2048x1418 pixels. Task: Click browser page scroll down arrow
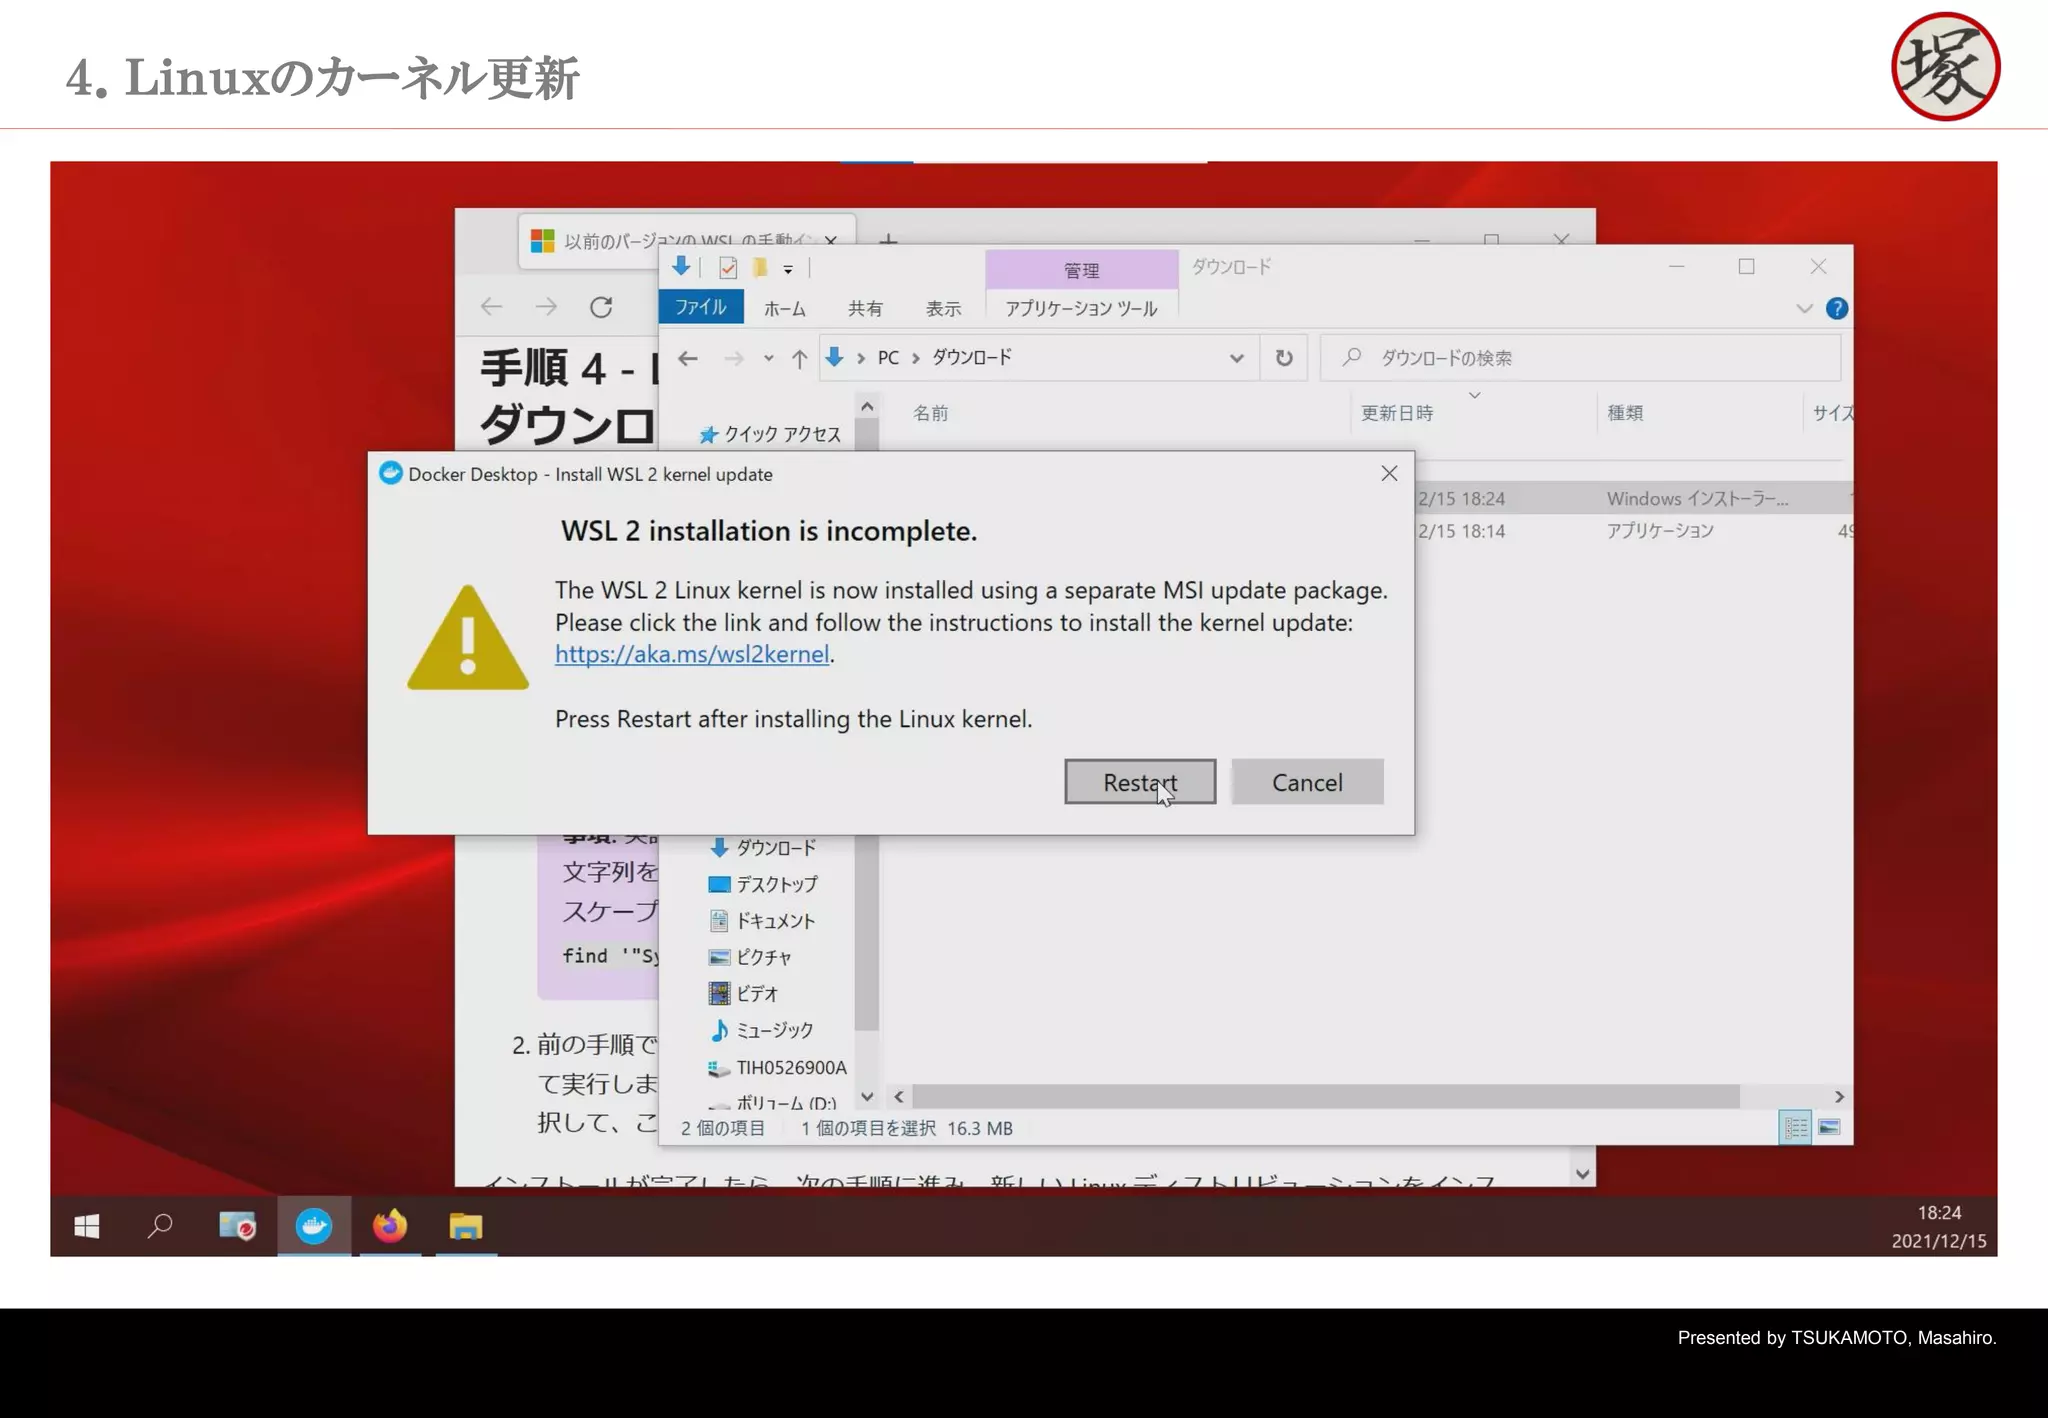1582,1174
